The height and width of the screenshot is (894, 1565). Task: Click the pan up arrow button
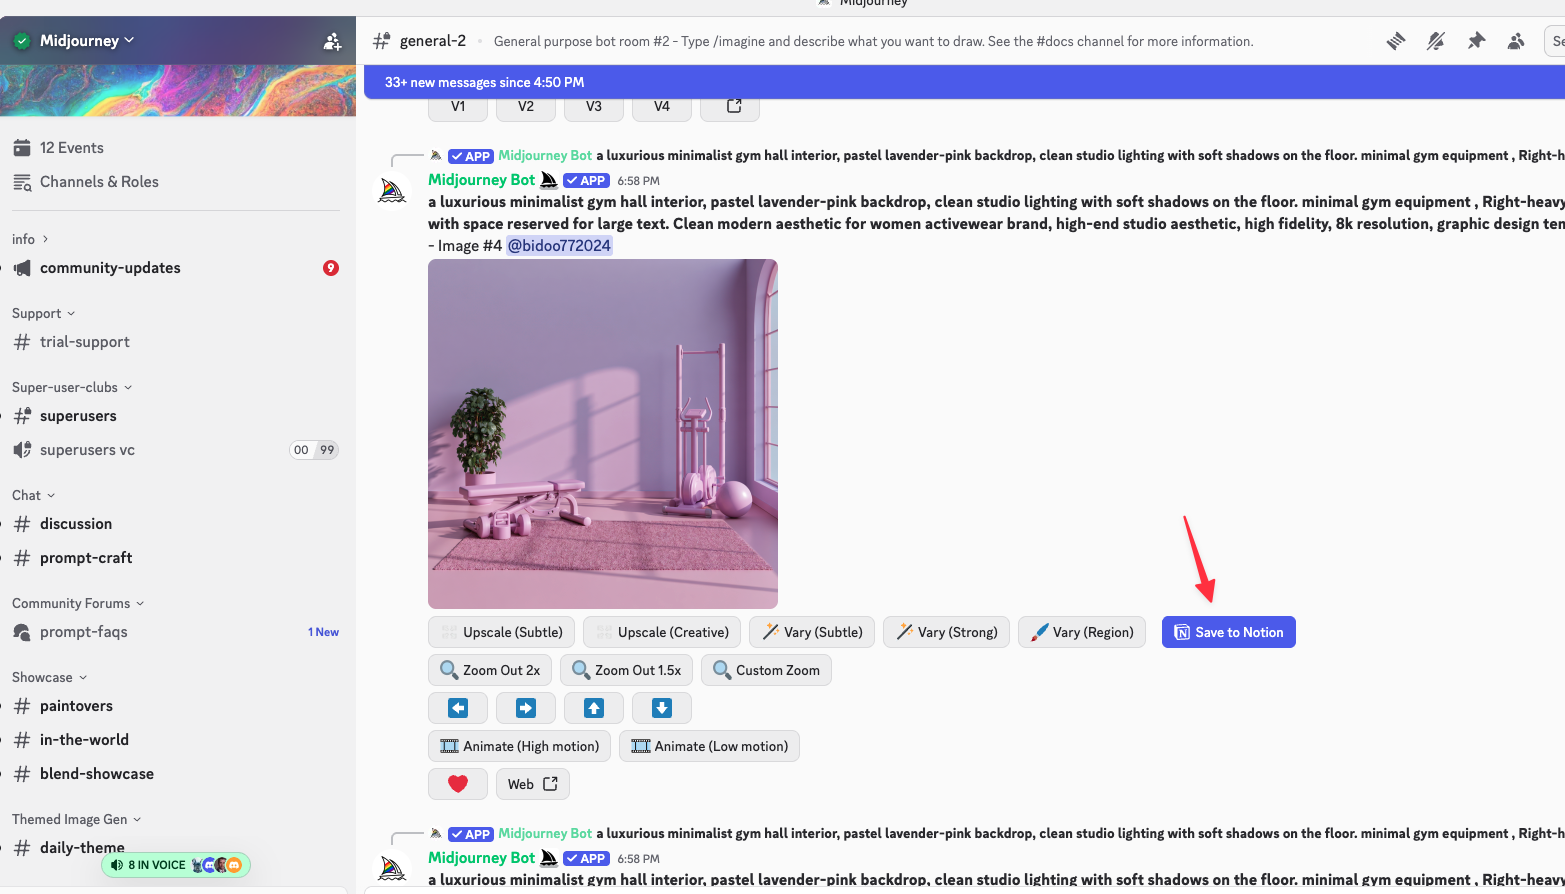(x=594, y=708)
